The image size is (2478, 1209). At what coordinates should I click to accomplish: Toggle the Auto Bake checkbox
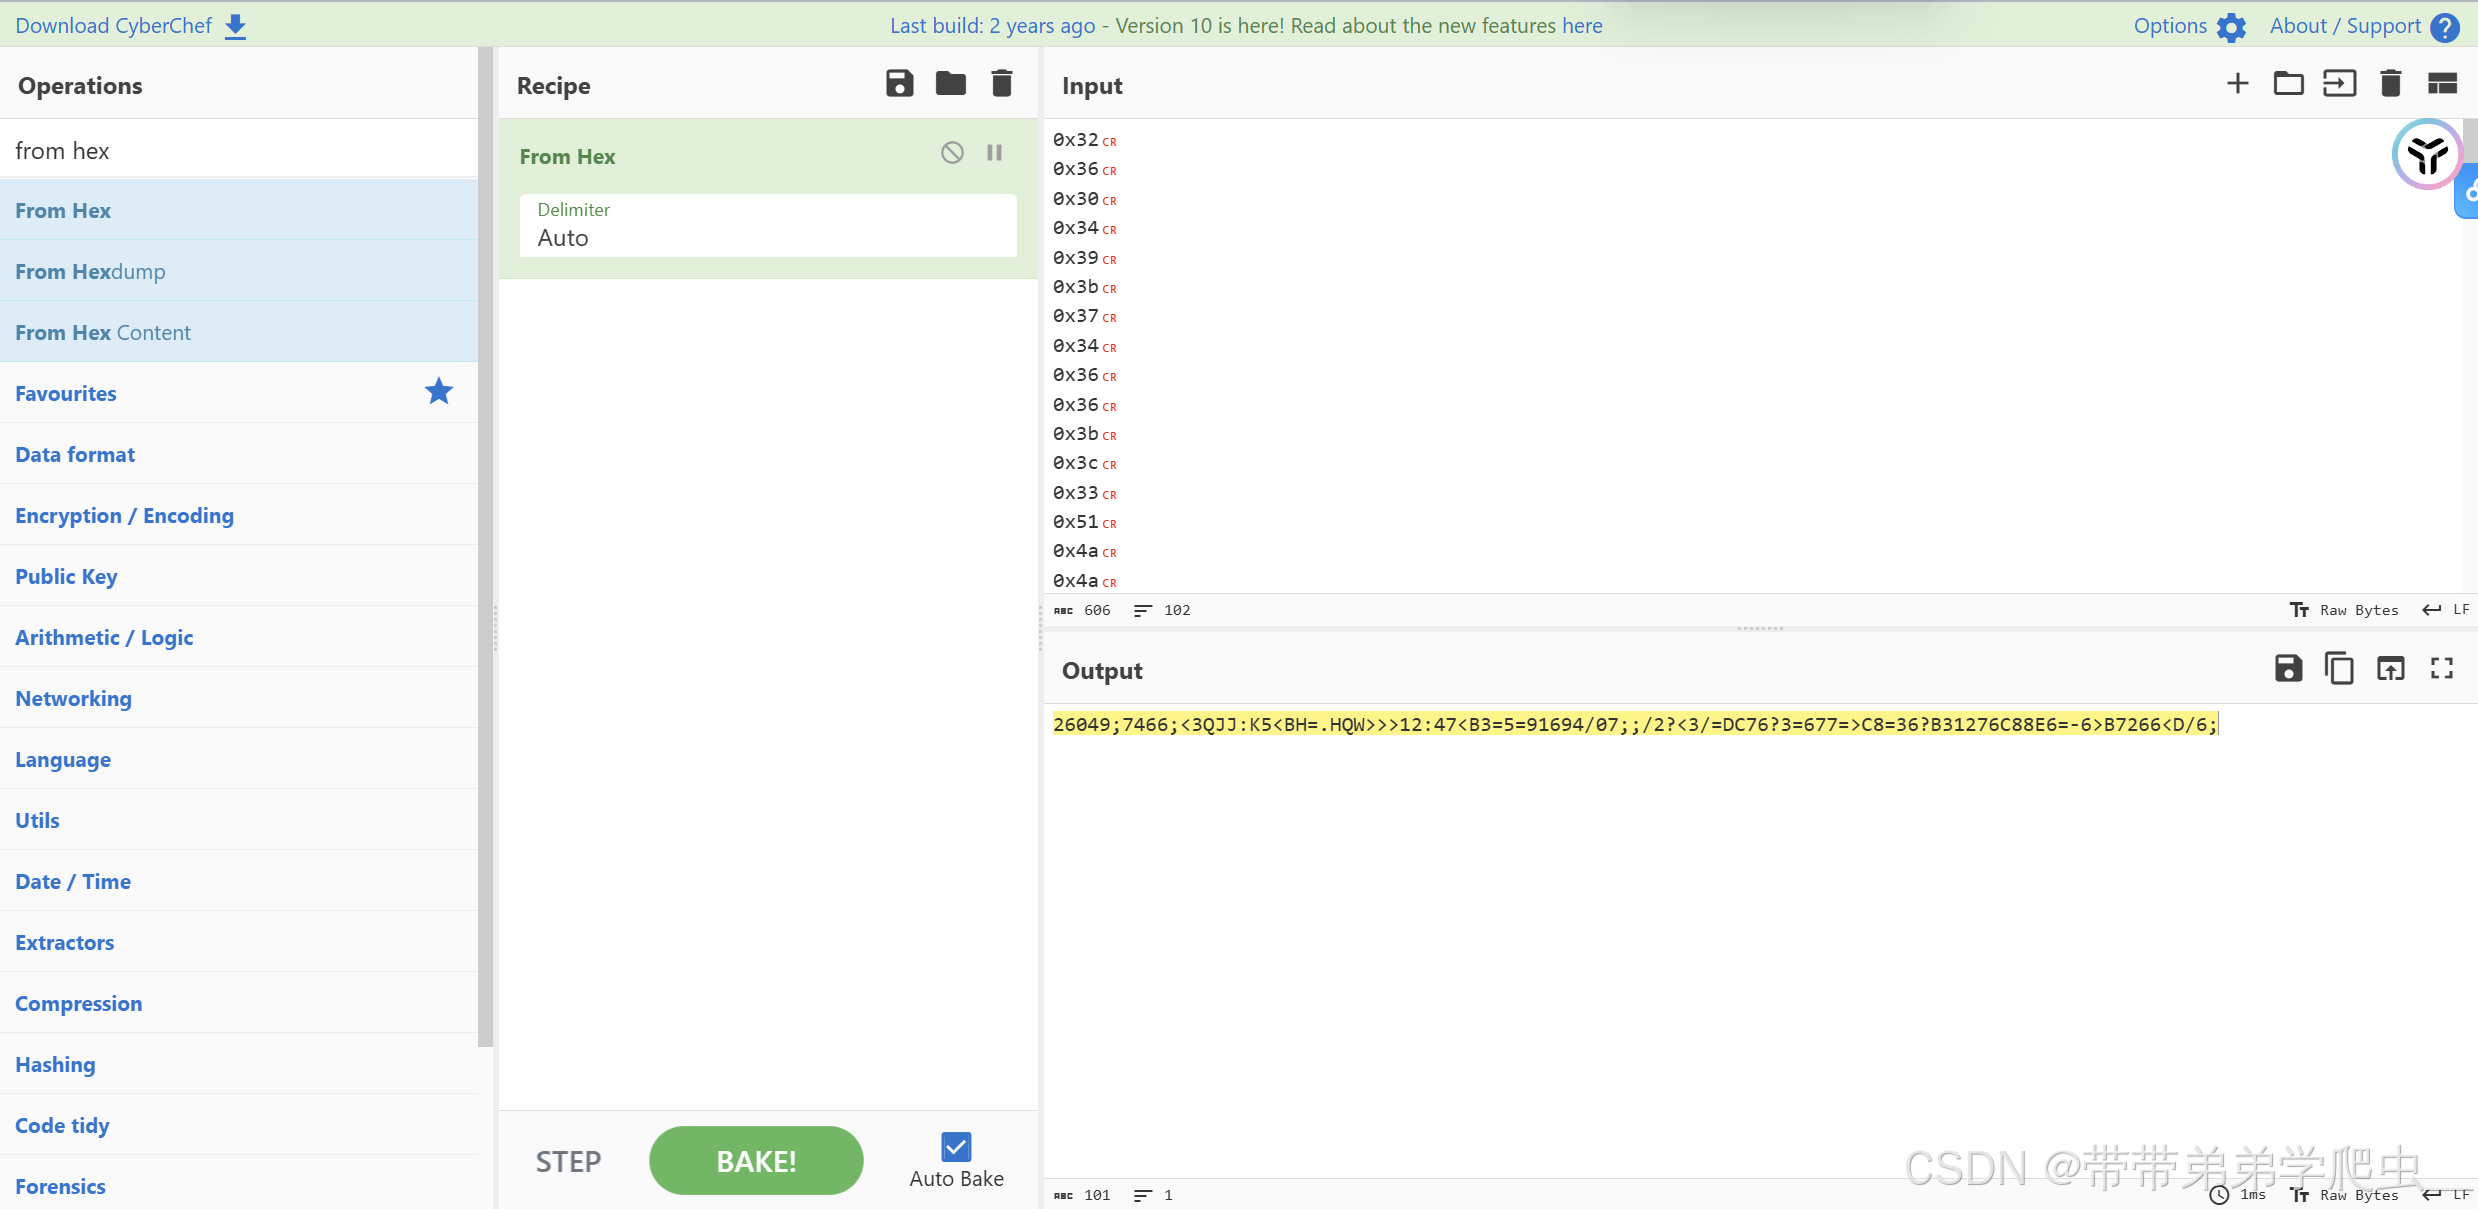point(956,1146)
